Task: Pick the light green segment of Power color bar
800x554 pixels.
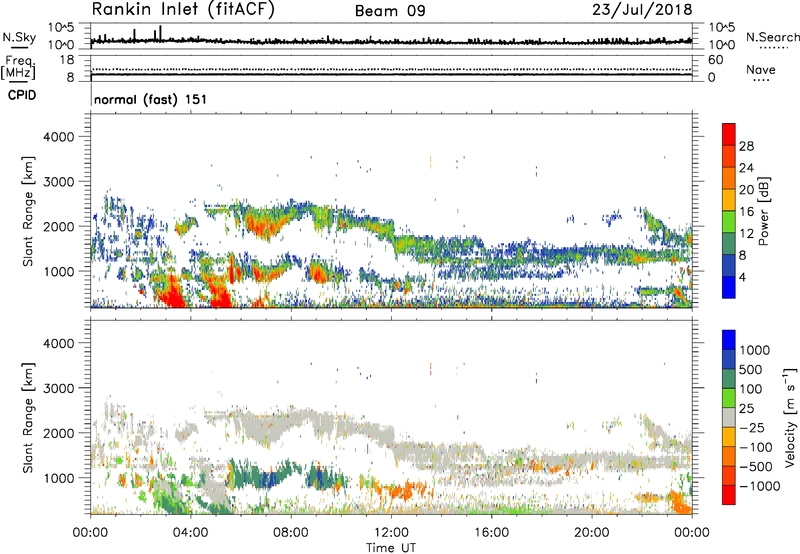Action: click(x=729, y=222)
